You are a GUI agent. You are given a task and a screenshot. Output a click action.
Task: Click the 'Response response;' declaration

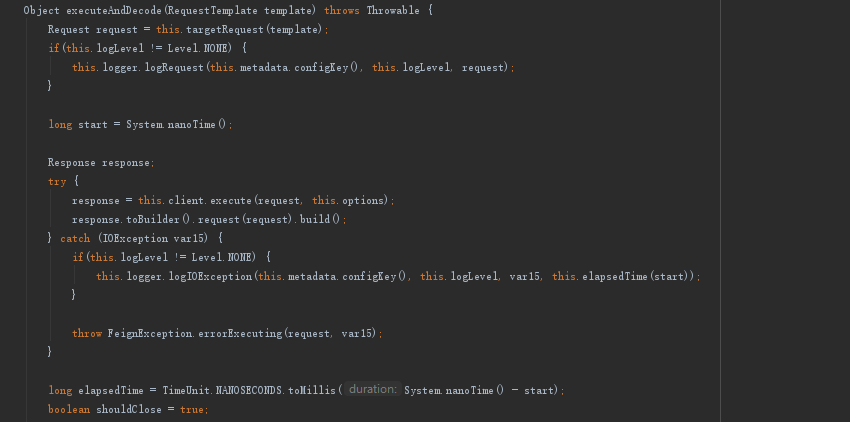coord(101,162)
